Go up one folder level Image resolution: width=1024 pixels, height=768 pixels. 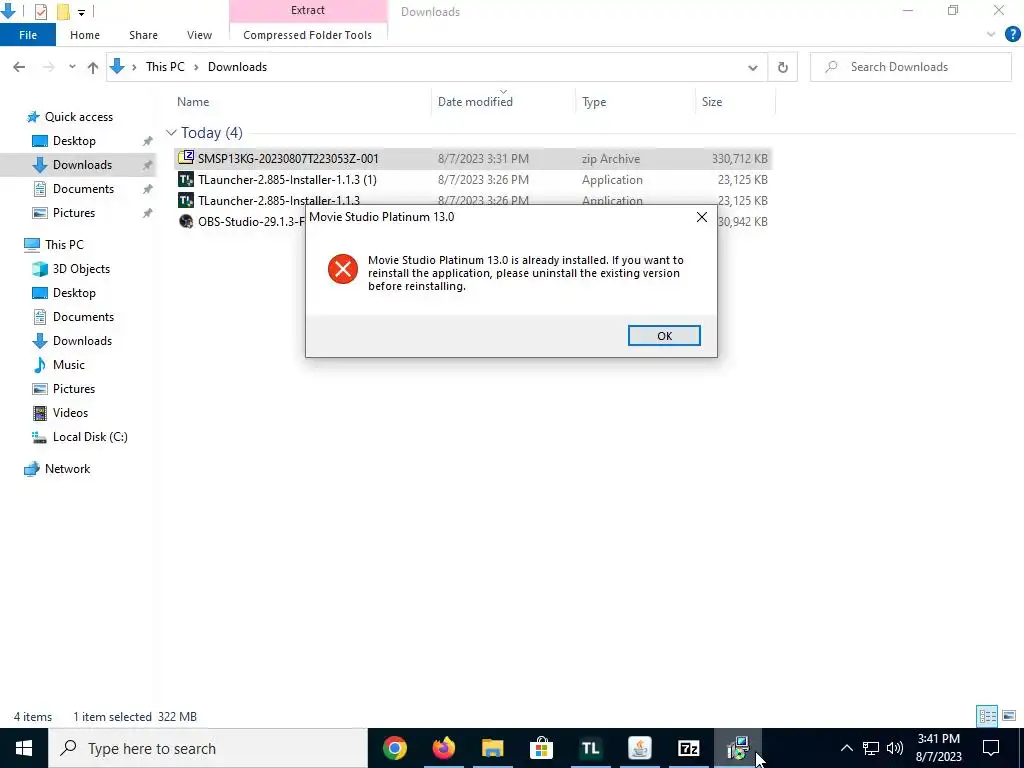pos(93,67)
